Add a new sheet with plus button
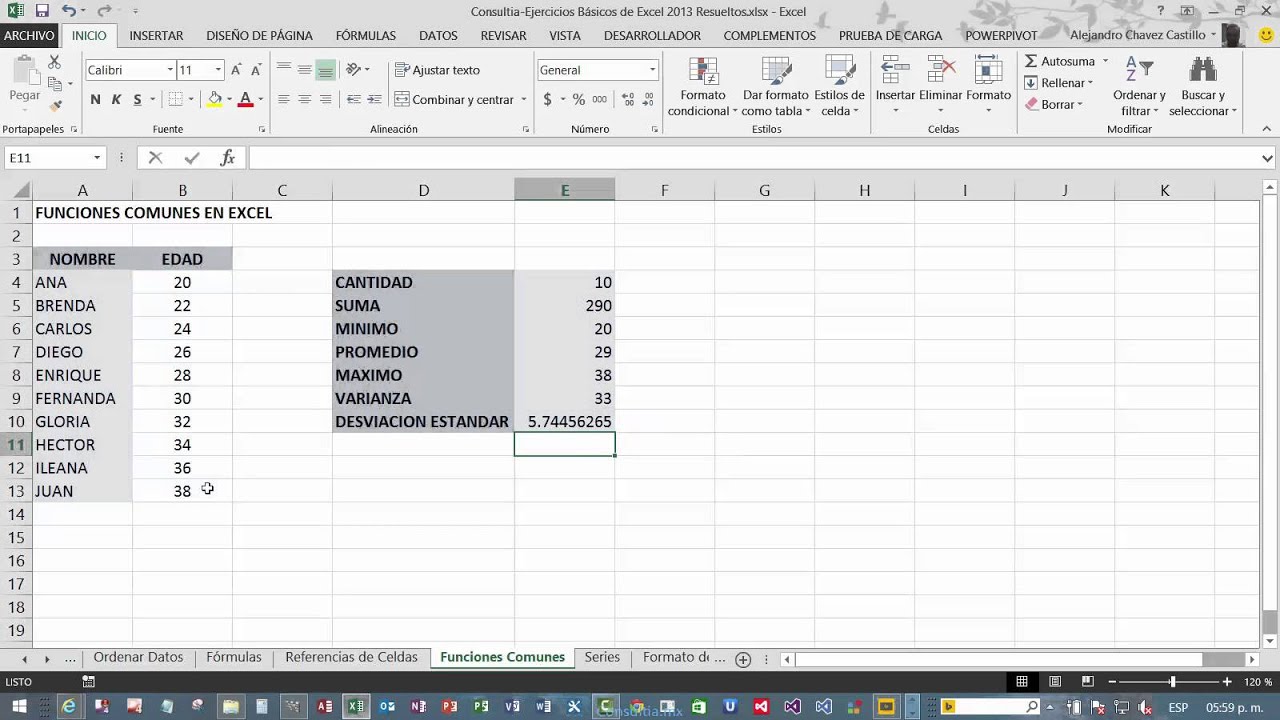The width and height of the screenshot is (1280, 720). tap(743, 659)
